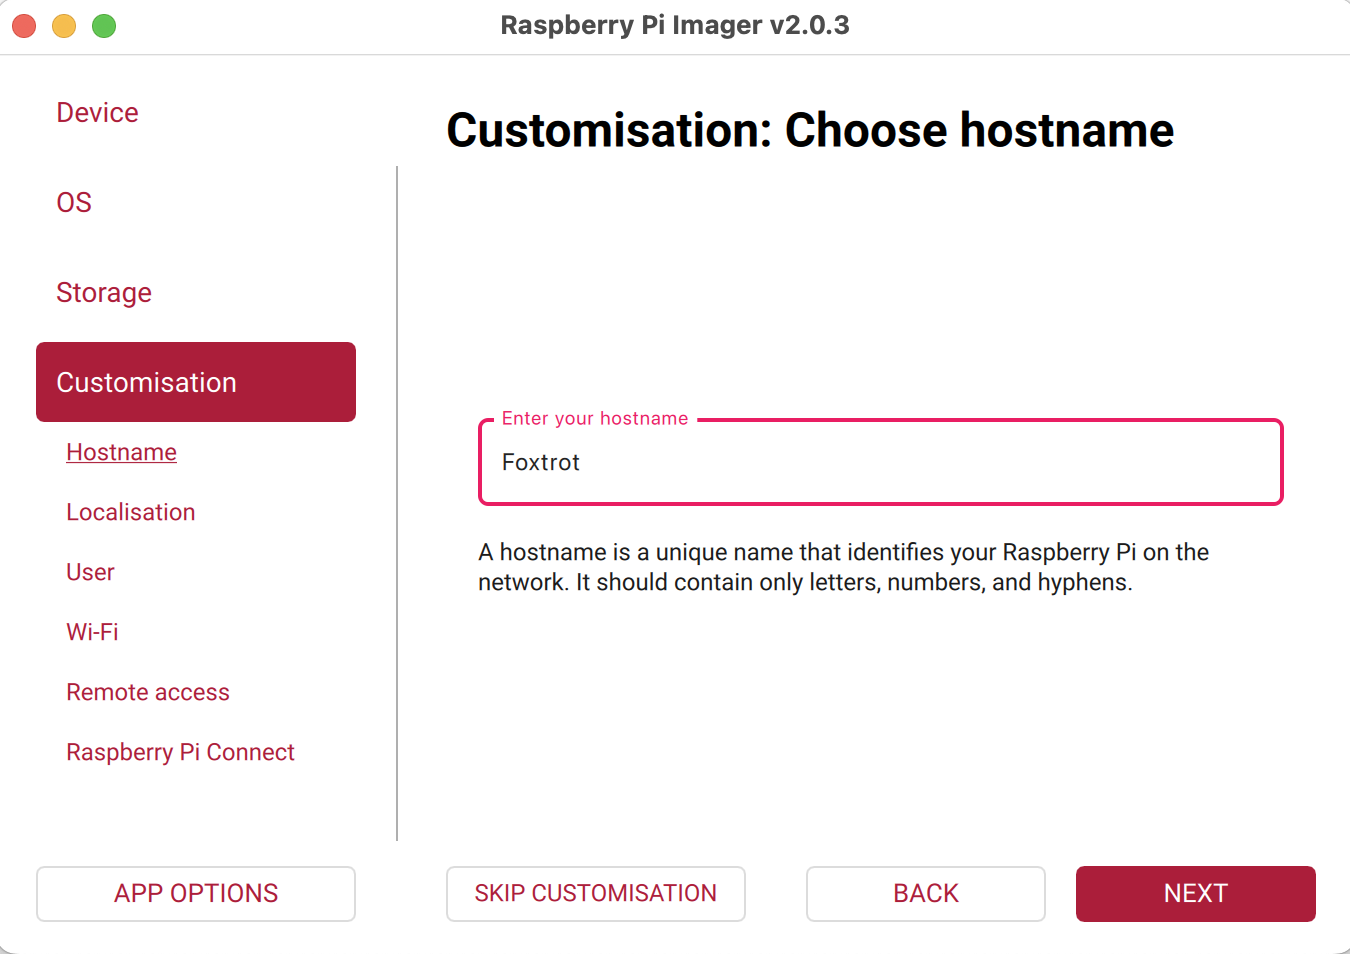This screenshot has width=1350, height=954.
Task: Close the Raspberry Pi Imager window
Action: click(x=24, y=26)
